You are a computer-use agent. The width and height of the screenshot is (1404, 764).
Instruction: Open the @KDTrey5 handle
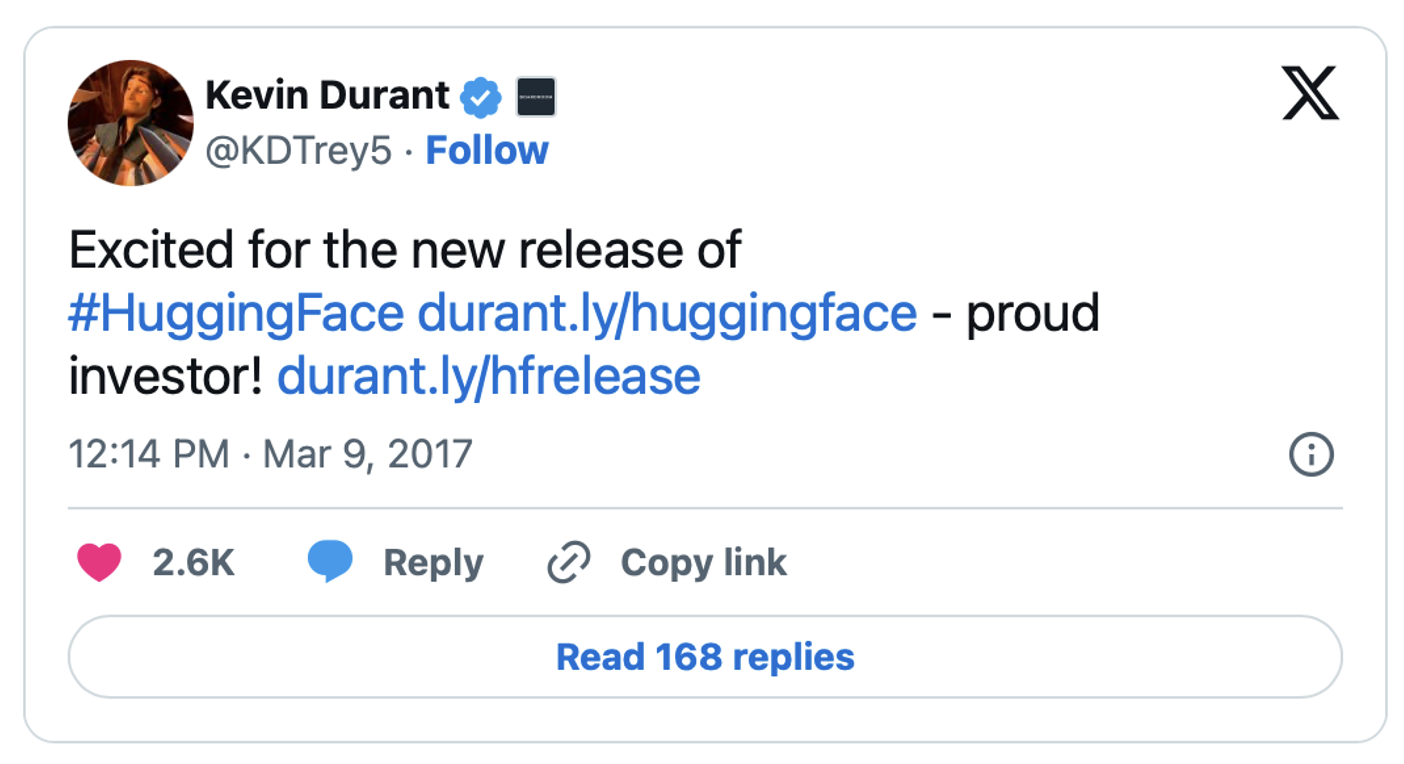pos(298,151)
